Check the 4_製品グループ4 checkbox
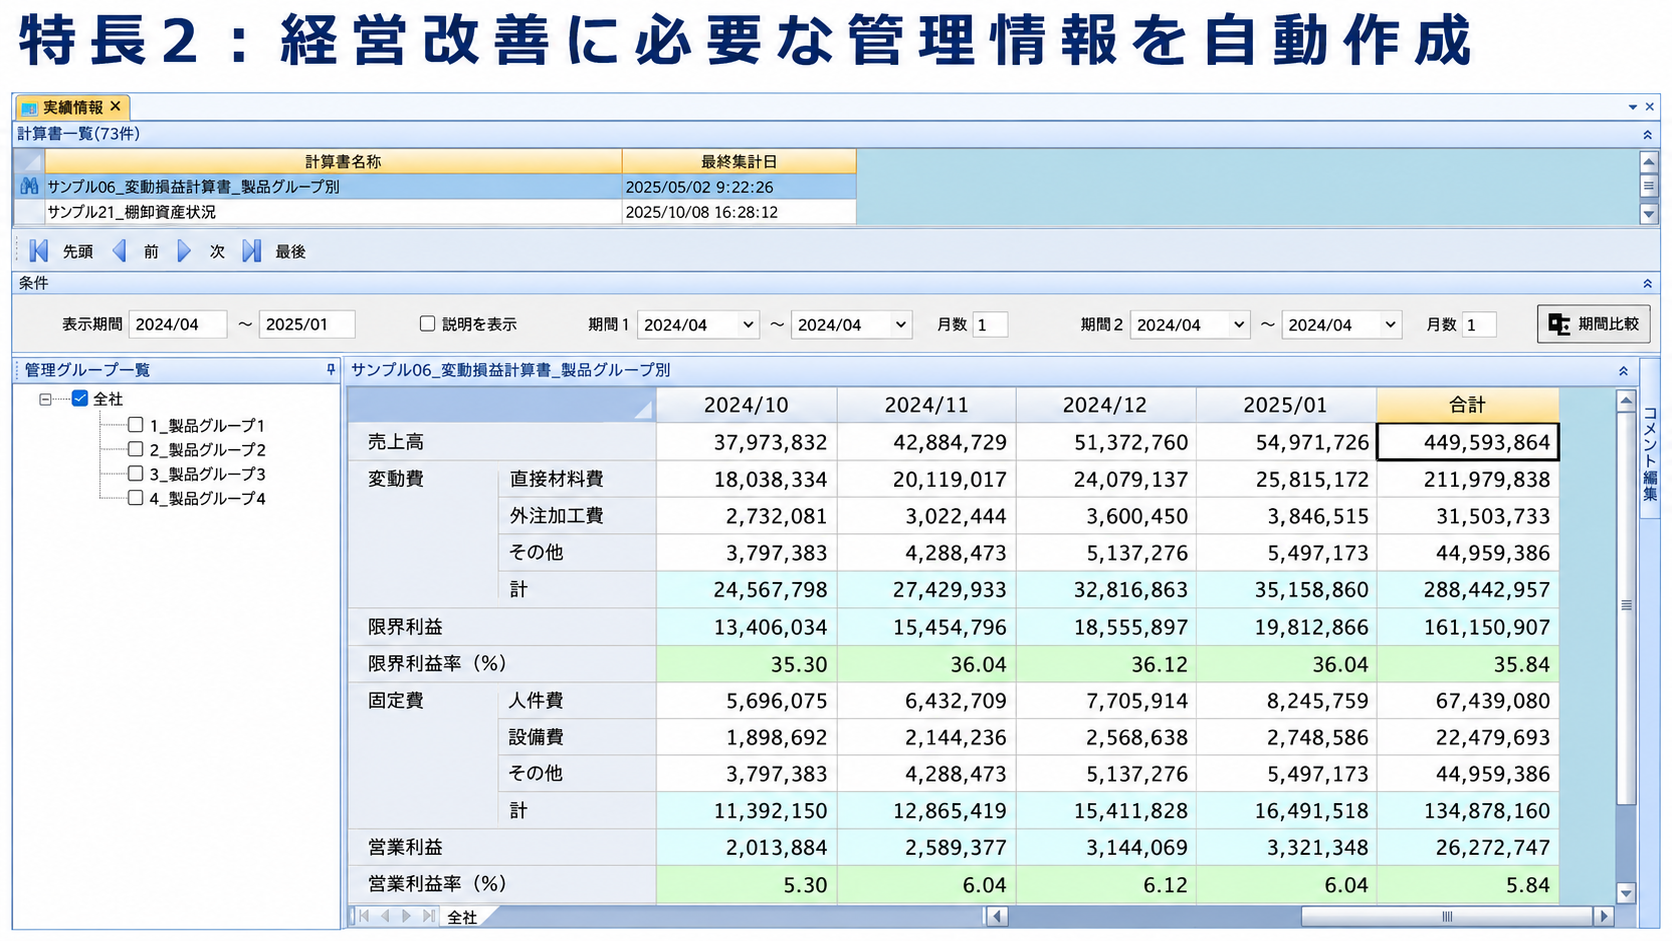1672x941 pixels. (136, 497)
